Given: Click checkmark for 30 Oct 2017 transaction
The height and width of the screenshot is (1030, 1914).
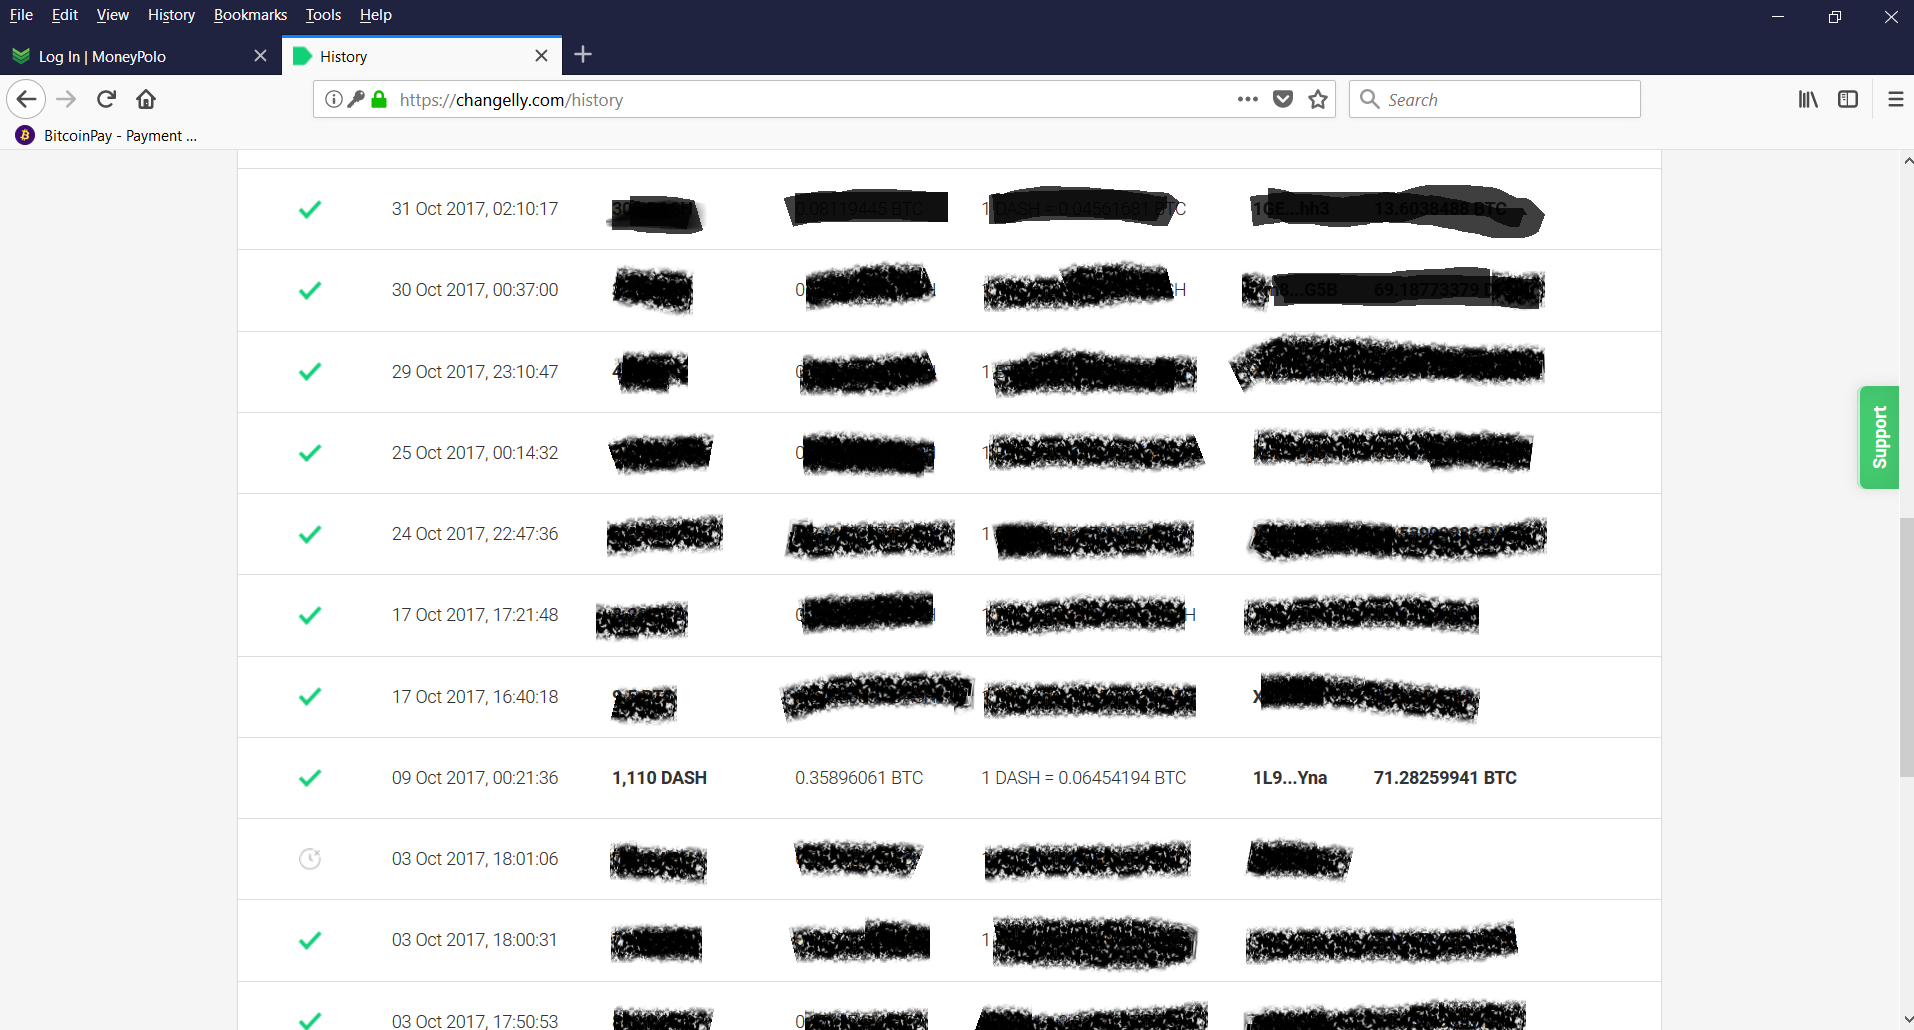Looking at the screenshot, I should coord(310,290).
